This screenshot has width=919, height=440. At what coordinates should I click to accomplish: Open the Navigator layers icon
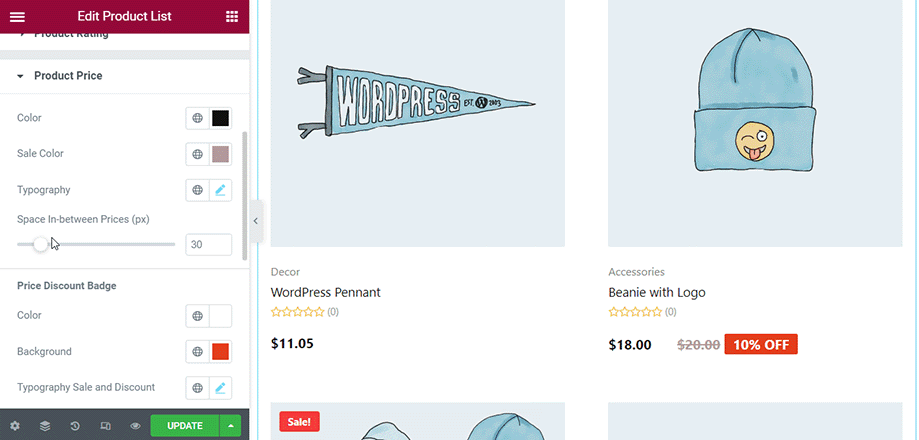[45, 426]
